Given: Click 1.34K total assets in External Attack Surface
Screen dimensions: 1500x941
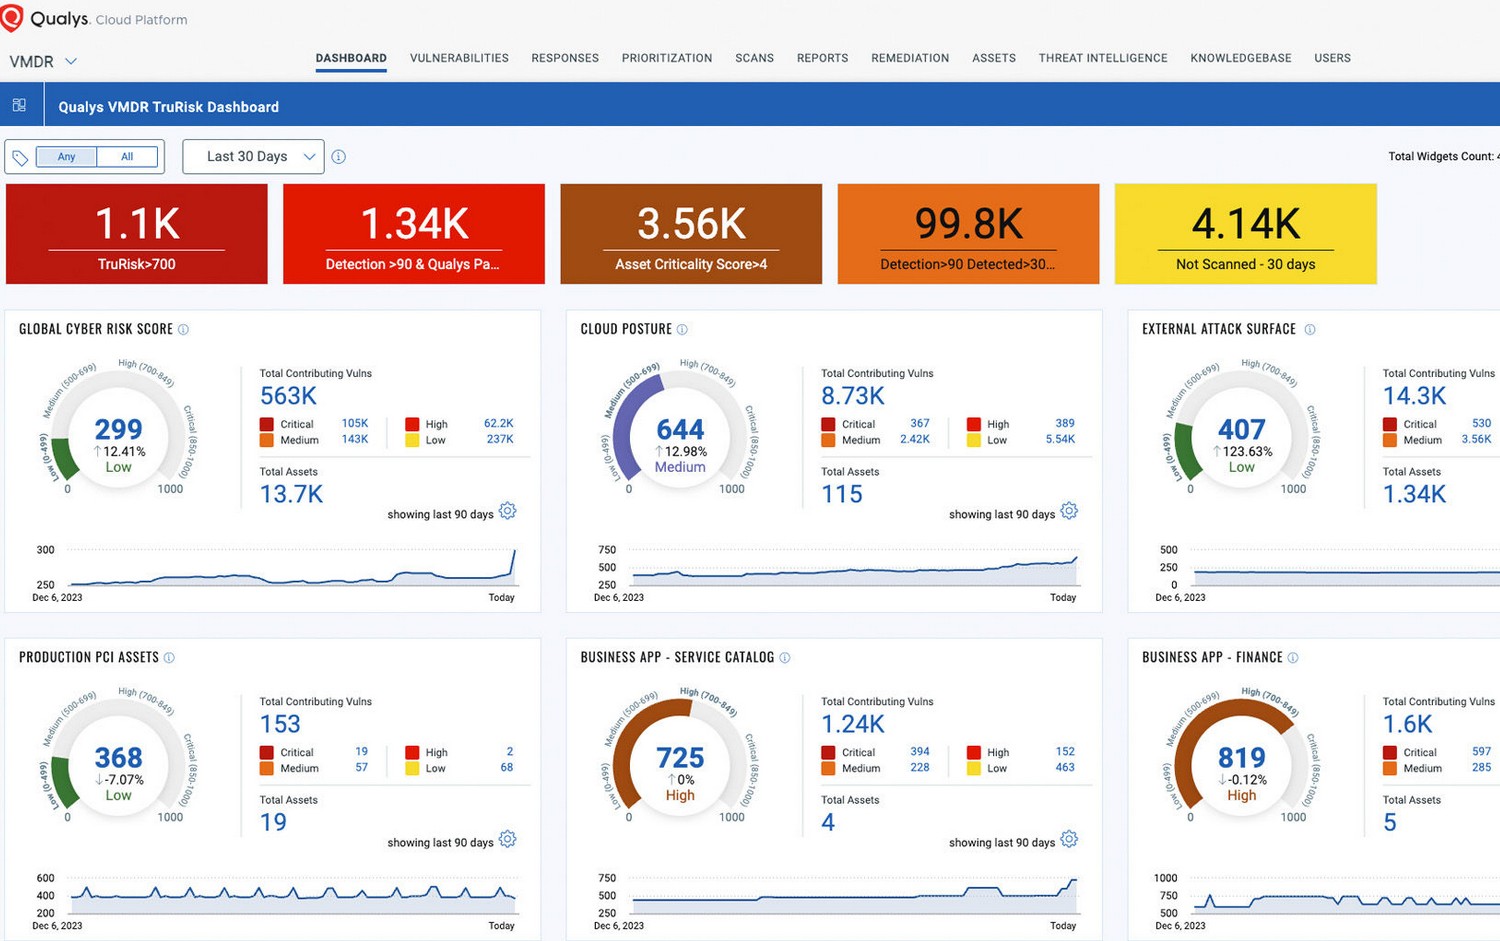Looking at the screenshot, I should tap(1414, 494).
